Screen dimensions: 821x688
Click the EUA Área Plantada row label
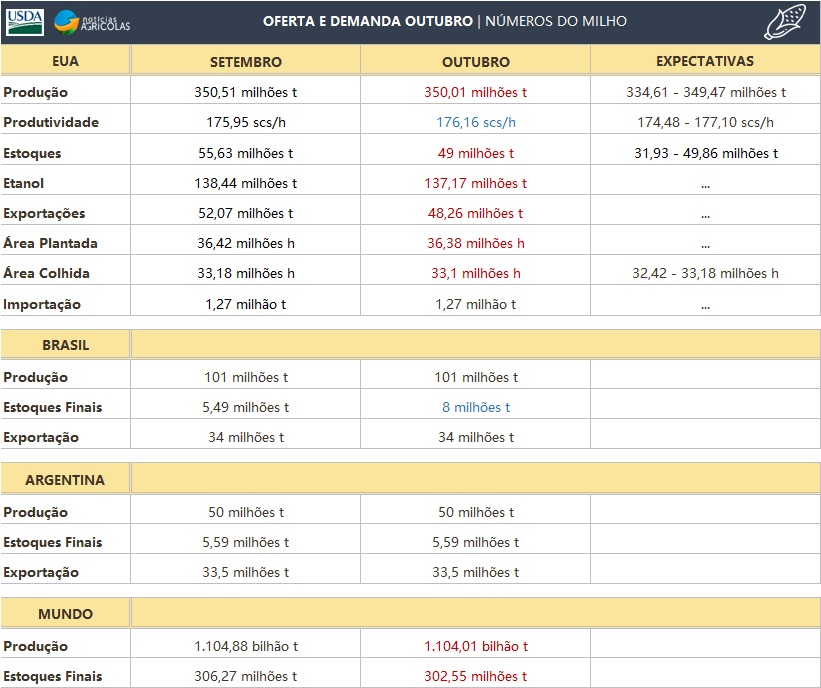click(50, 243)
